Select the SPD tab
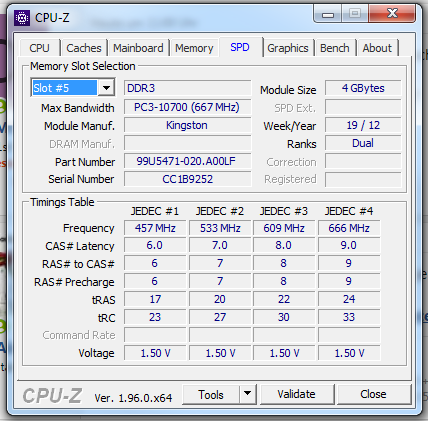This screenshot has width=428, height=421. click(240, 47)
